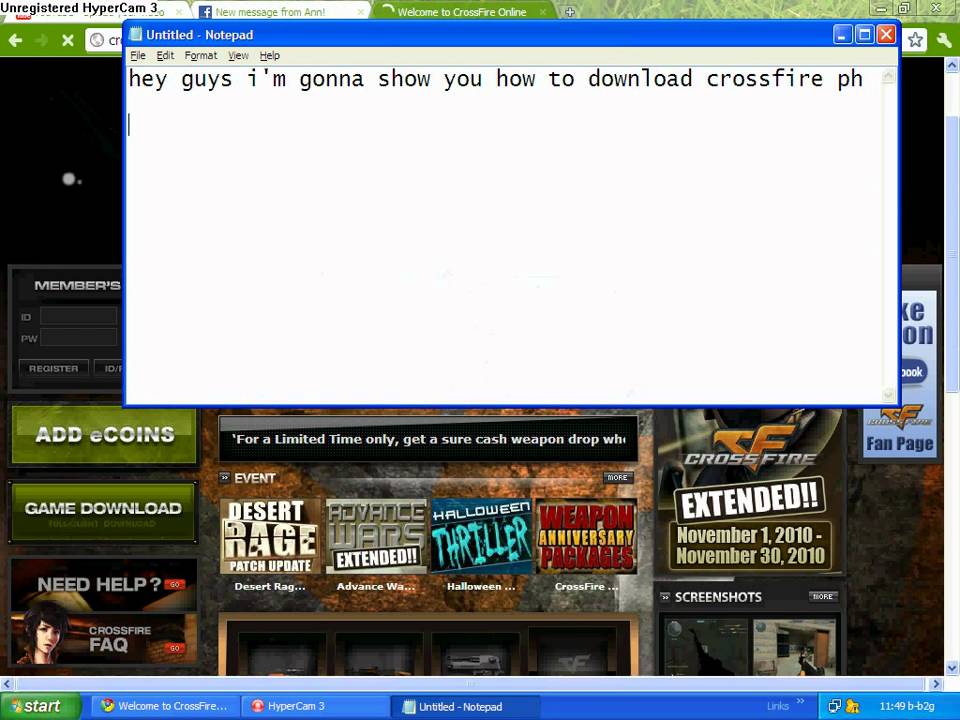Click the Windows start button
Screen dimensions: 960x720
40,706
